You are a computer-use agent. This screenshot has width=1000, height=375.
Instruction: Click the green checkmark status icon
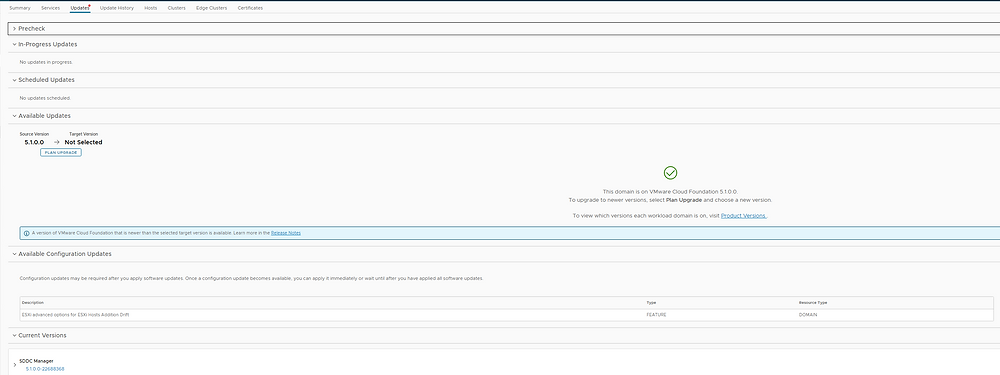pos(670,172)
